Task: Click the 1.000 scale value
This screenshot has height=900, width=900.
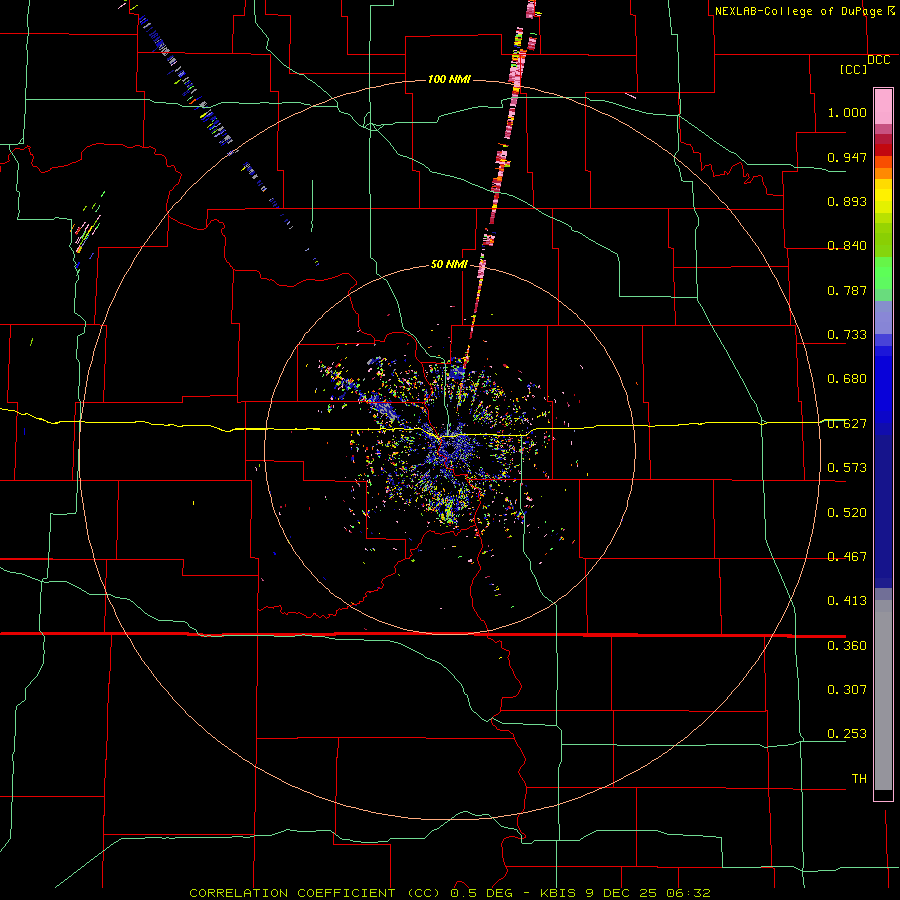Action: coord(847,112)
